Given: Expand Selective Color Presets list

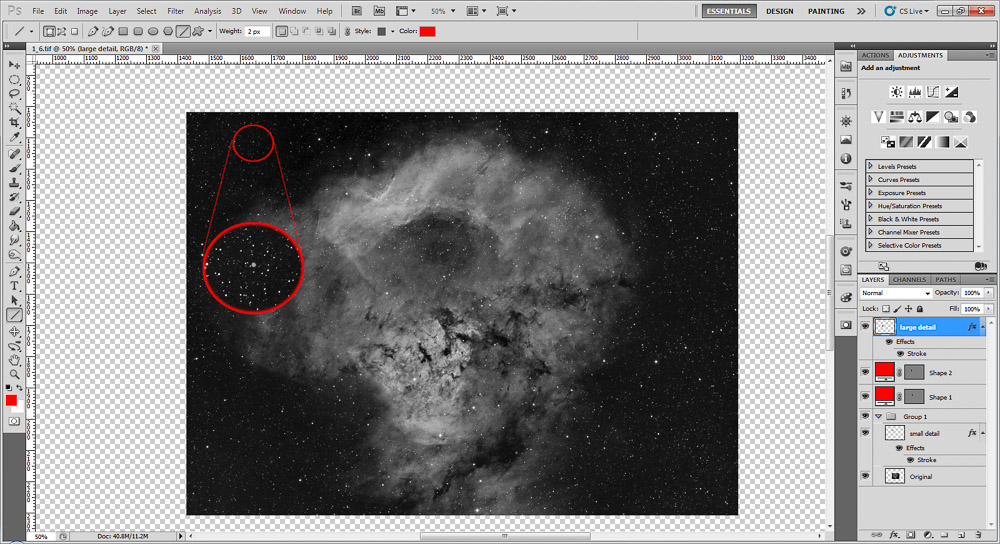Looking at the screenshot, I should click(871, 245).
